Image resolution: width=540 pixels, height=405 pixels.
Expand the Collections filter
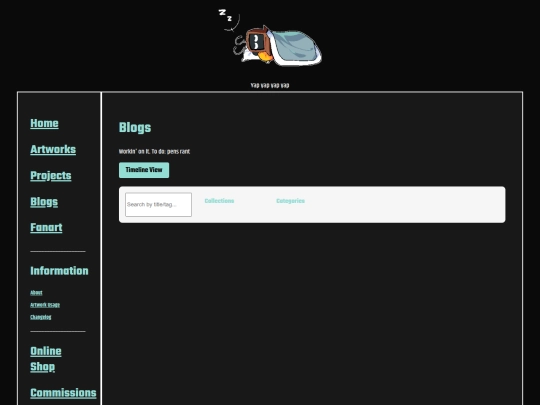[x=219, y=201]
